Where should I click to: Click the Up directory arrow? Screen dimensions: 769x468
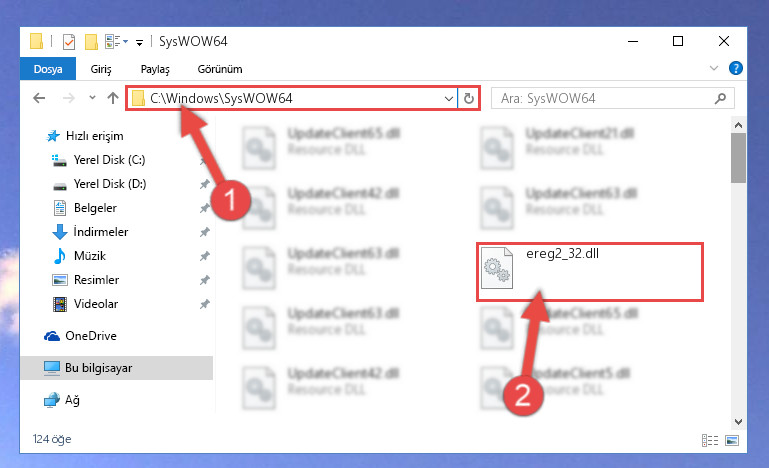click(113, 98)
